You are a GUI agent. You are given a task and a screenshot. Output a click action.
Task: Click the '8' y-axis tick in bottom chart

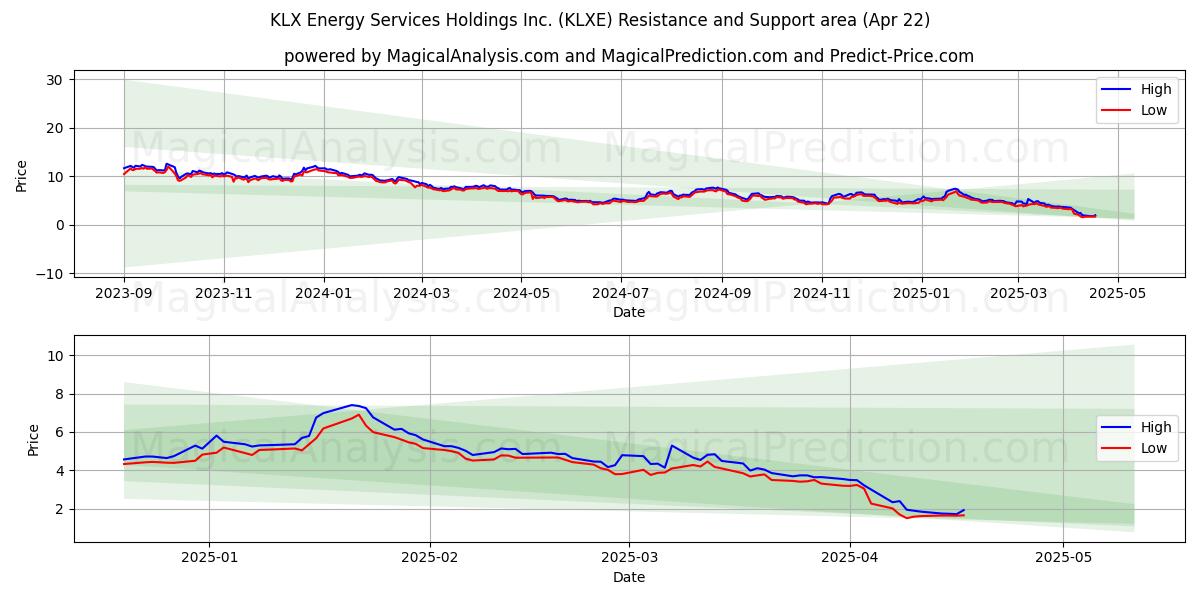tap(60, 394)
